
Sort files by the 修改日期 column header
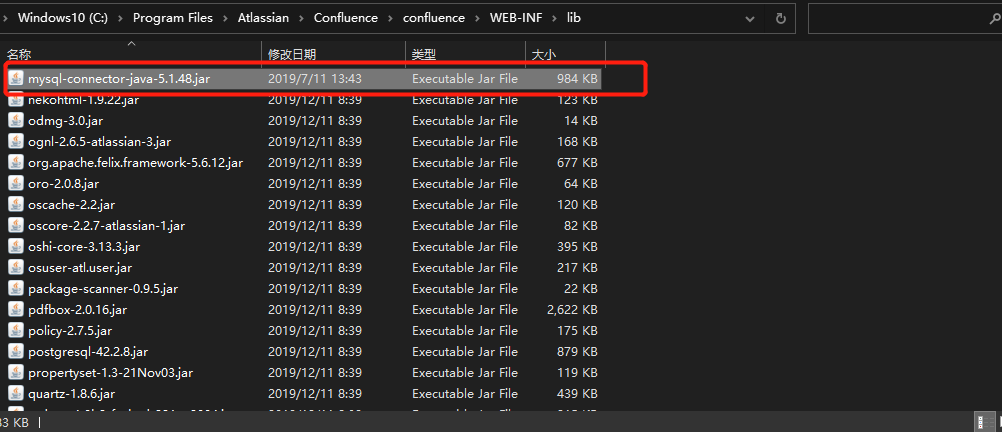tap(292, 53)
